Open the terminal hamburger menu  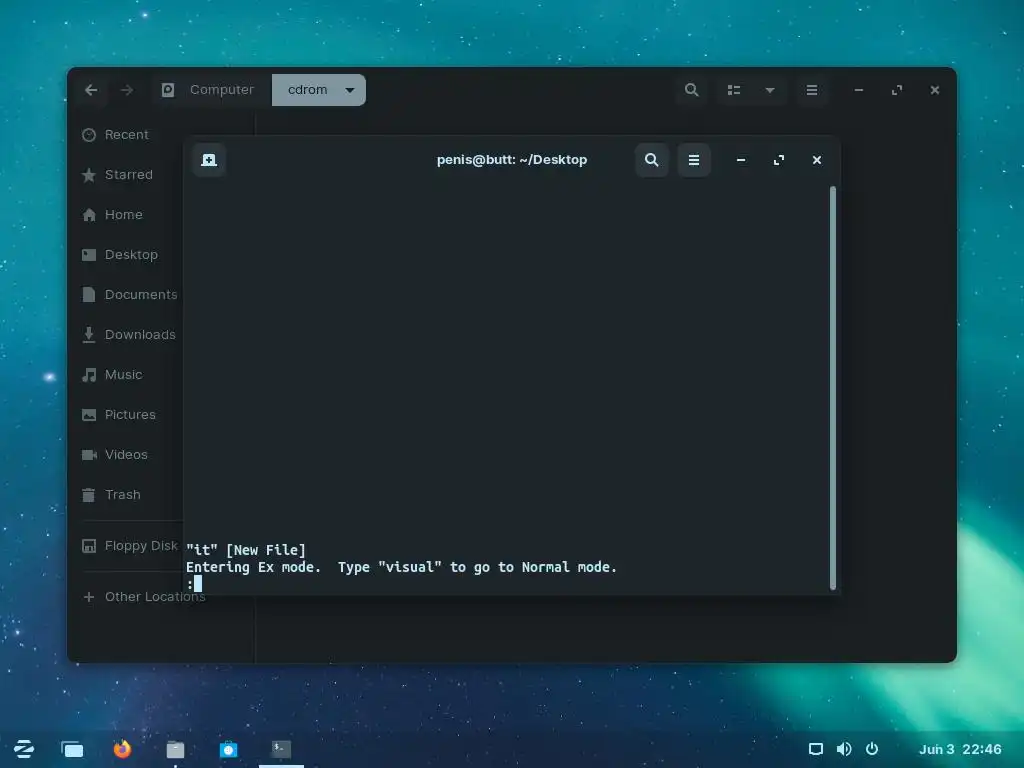[694, 160]
